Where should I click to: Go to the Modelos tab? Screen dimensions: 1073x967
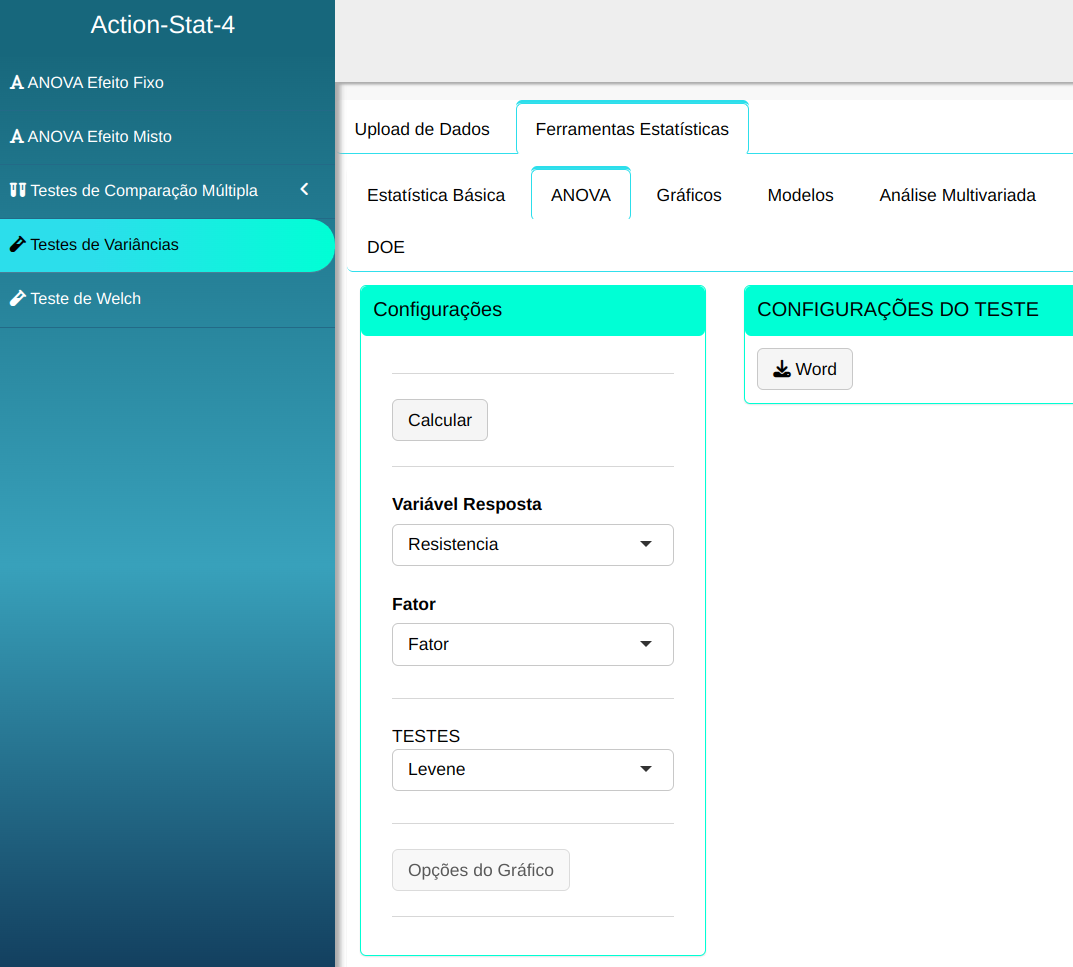tap(800, 195)
